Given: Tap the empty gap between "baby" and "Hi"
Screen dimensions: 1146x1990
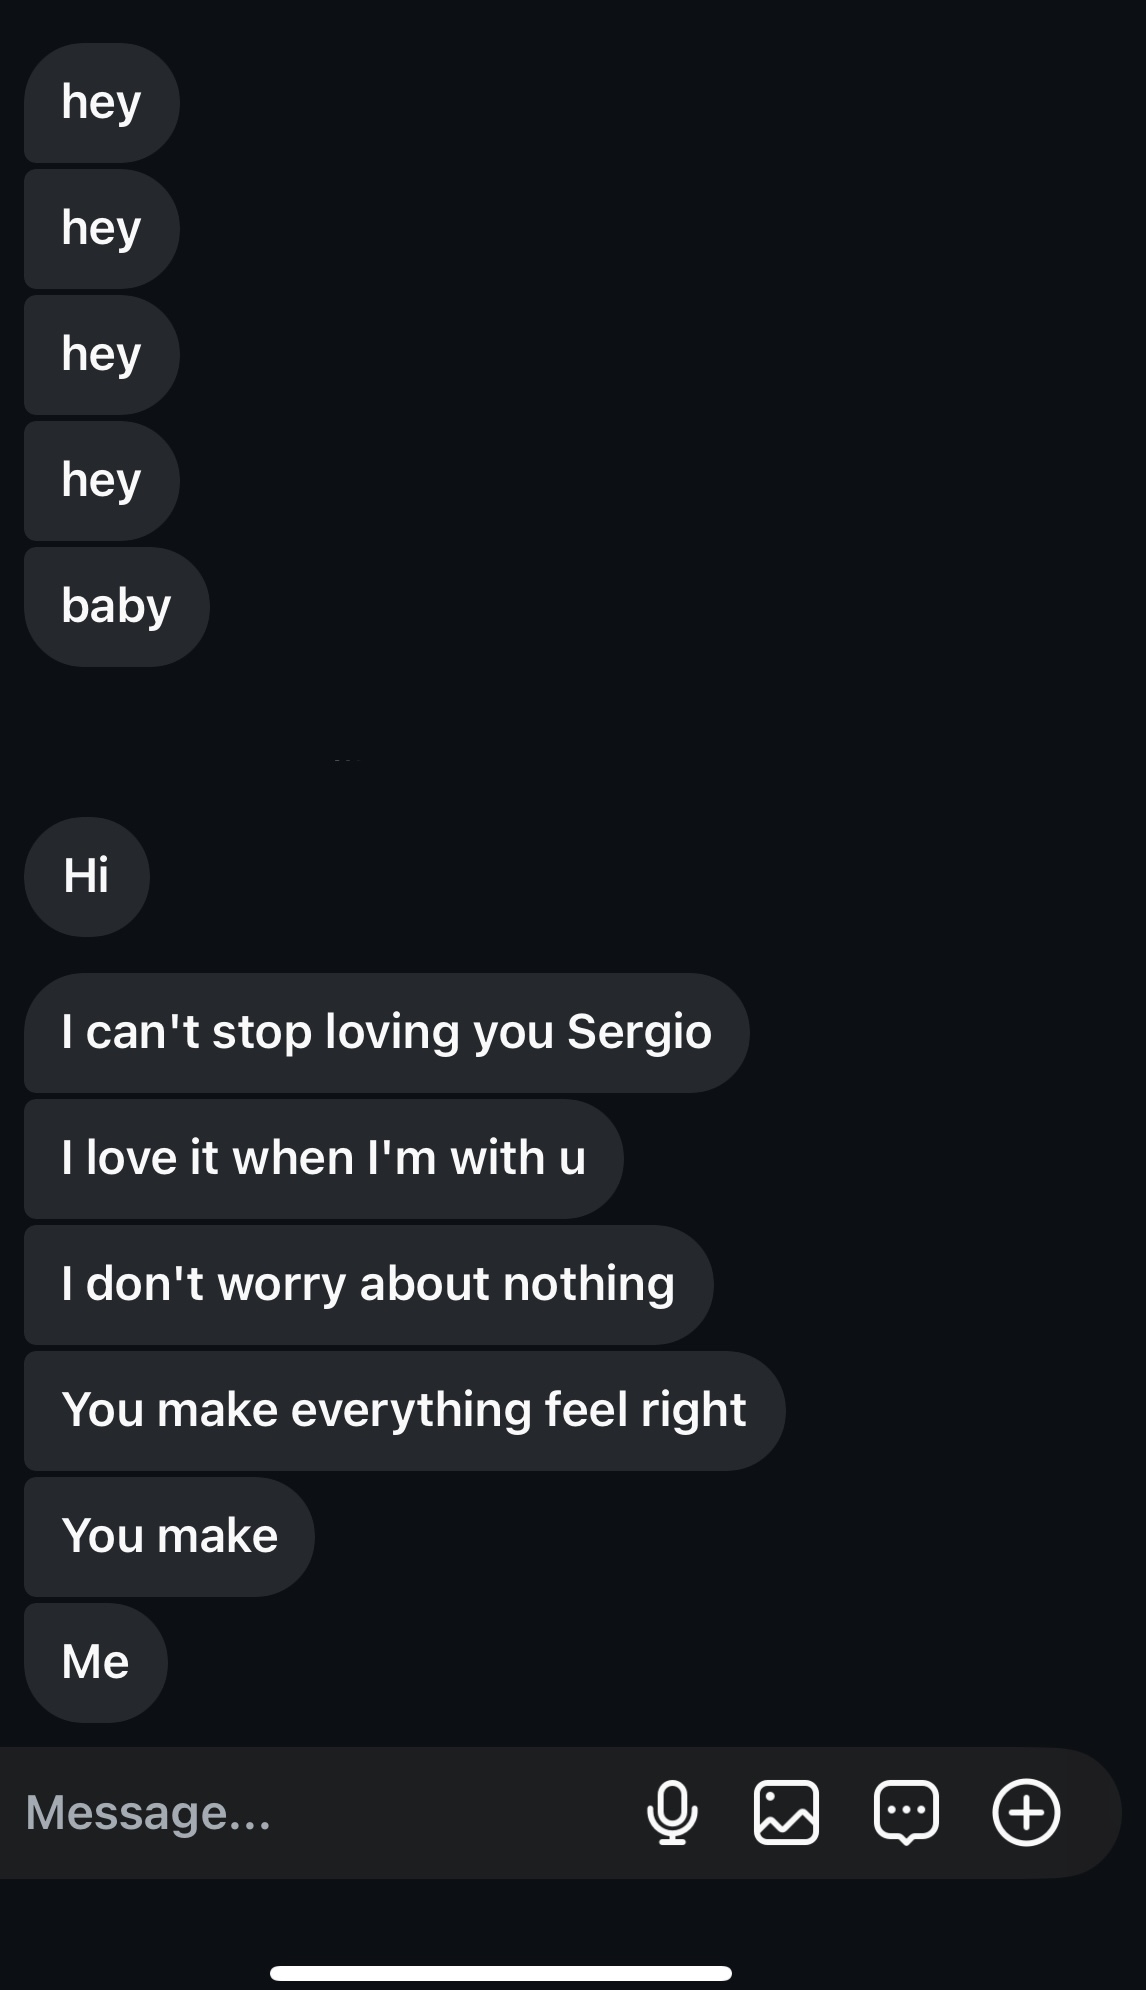Looking at the screenshot, I should [x=573, y=742].
